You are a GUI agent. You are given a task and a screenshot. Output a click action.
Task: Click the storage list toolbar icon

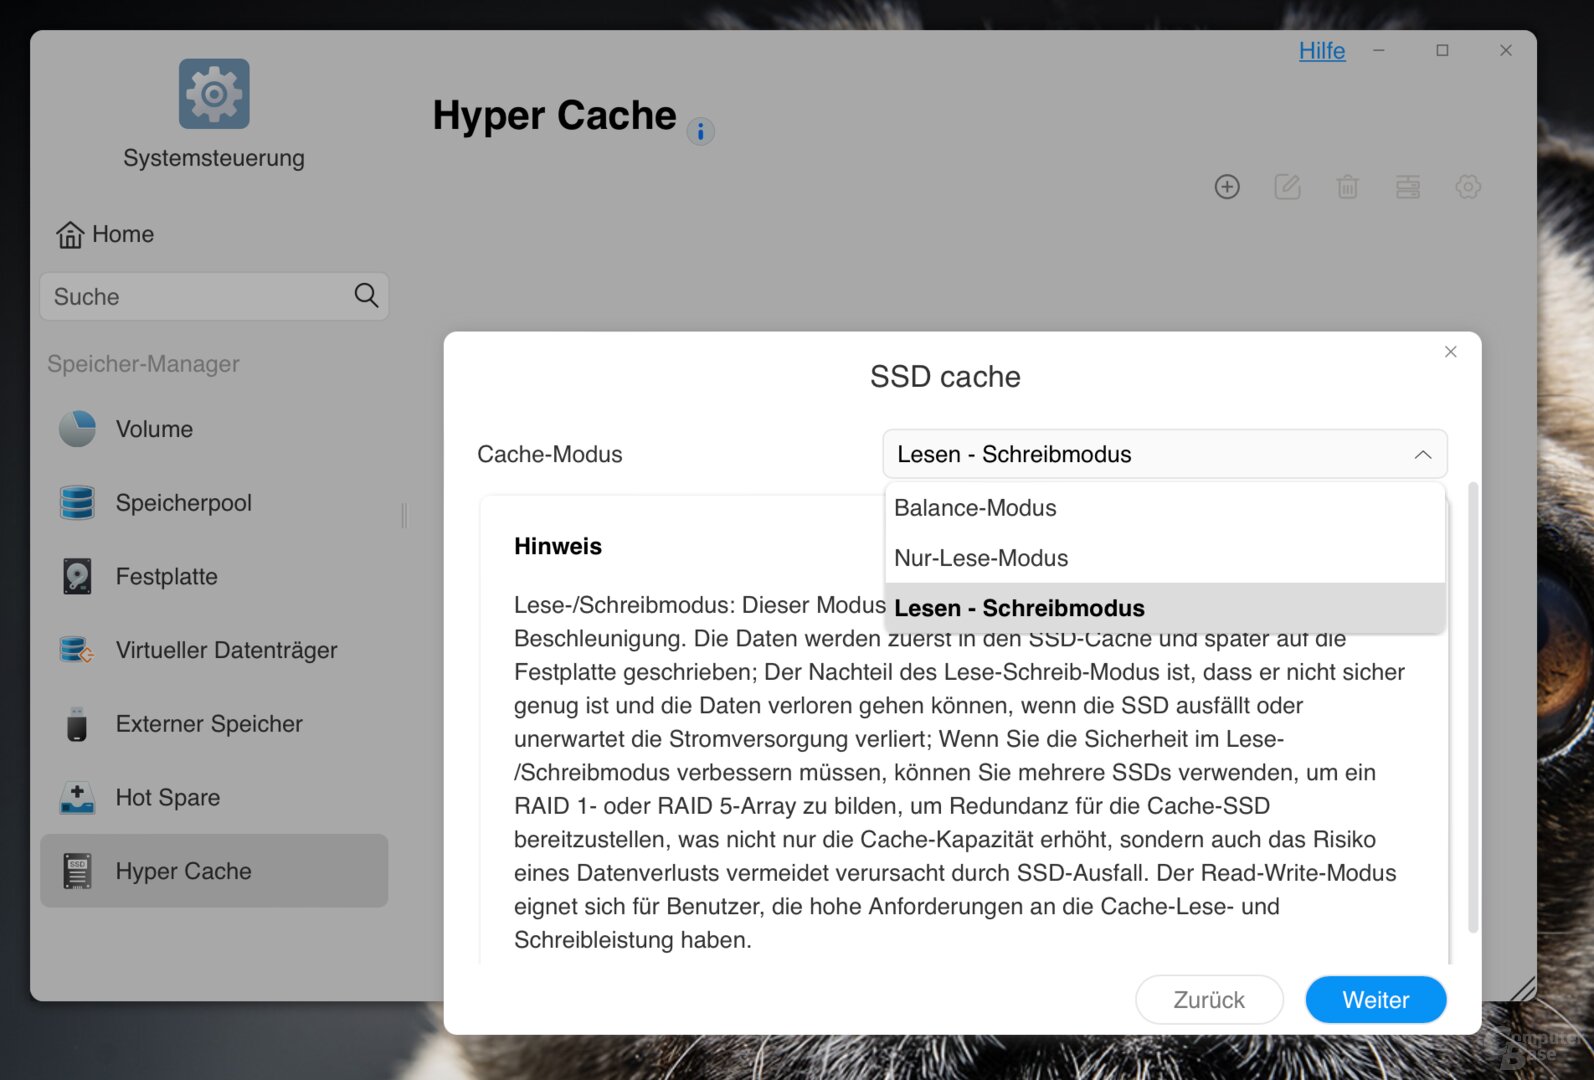click(x=1407, y=187)
